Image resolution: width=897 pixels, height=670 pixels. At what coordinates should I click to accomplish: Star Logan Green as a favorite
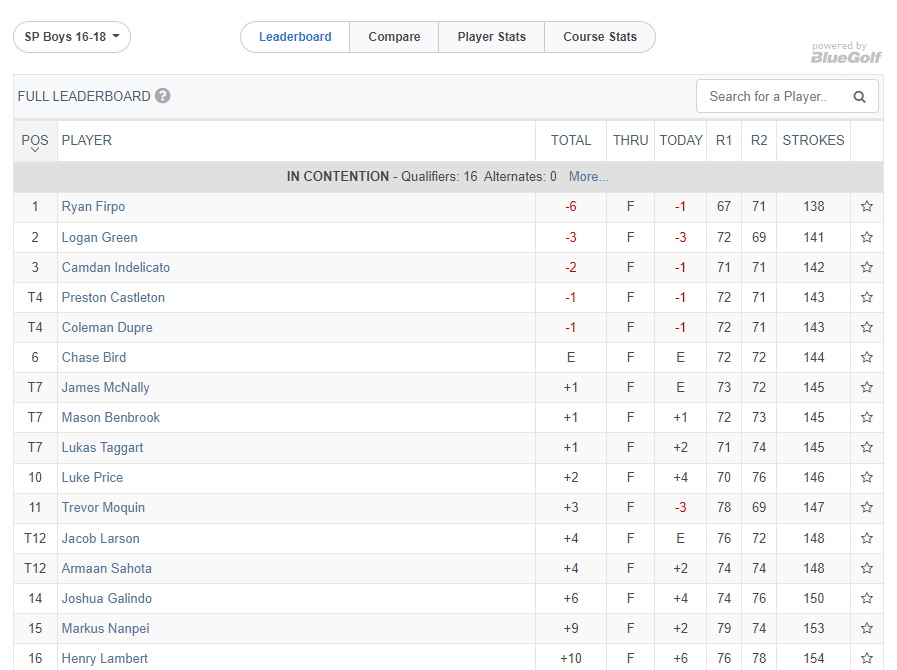867,237
